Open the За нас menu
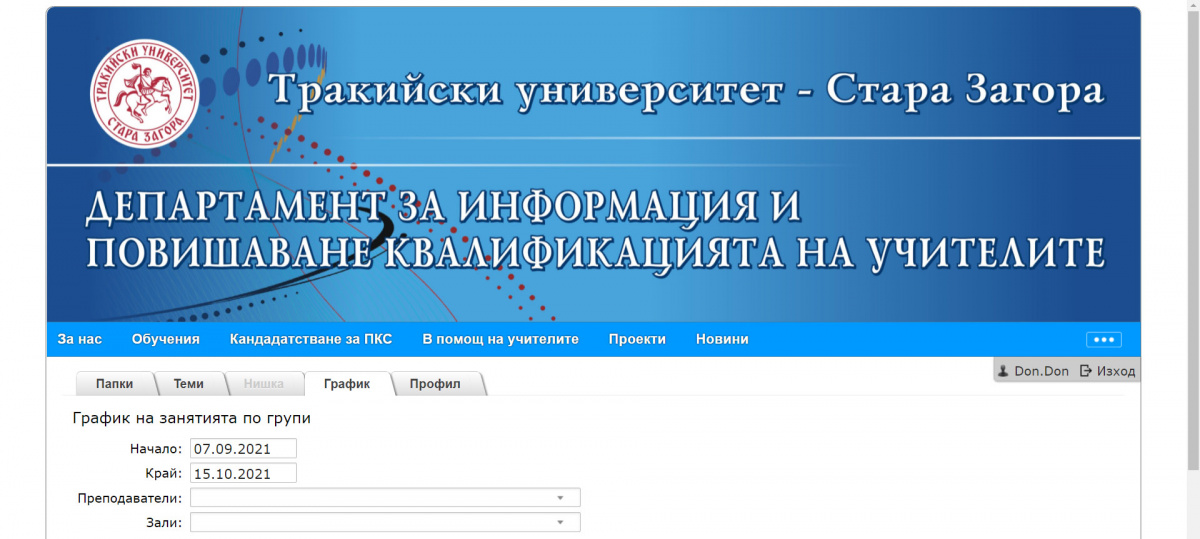1200x539 pixels. click(x=80, y=339)
